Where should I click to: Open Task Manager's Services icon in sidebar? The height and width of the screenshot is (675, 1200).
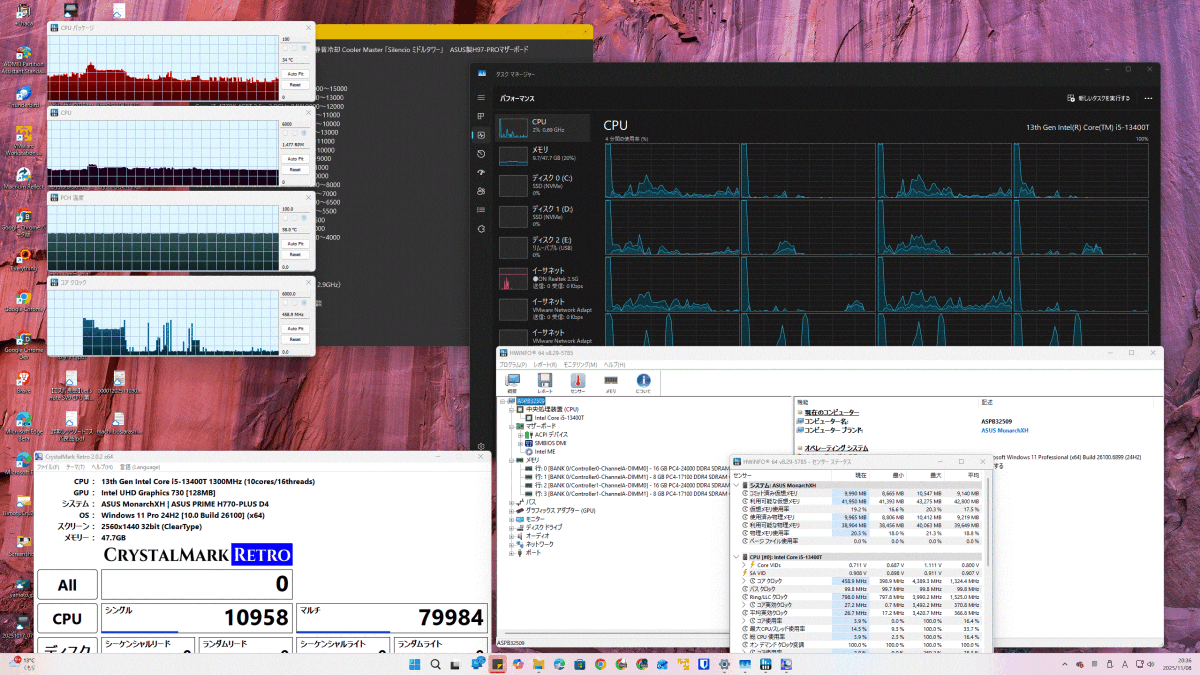click(481, 229)
